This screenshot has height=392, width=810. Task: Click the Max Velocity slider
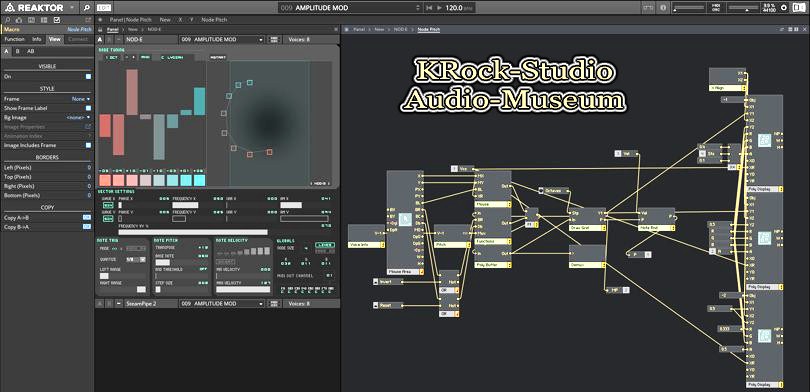[x=243, y=289]
